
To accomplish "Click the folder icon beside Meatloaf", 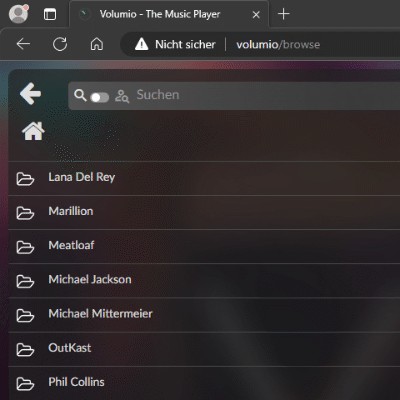I will (25, 247).
